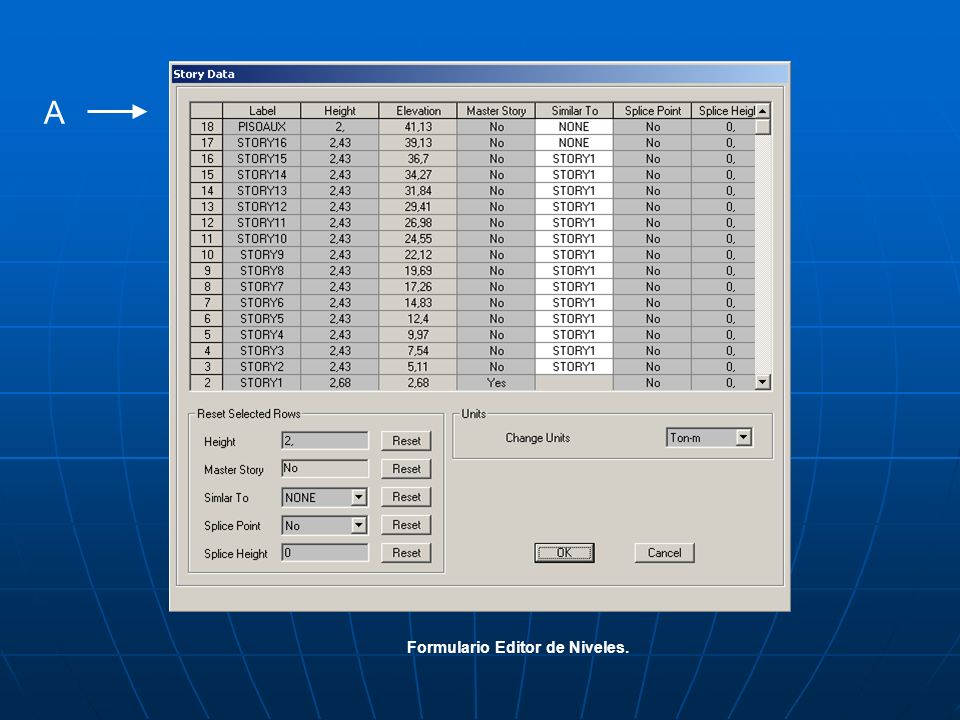Click the STORY12 label cell
Screen dimensions: 960x720
[x=262, y=207]
